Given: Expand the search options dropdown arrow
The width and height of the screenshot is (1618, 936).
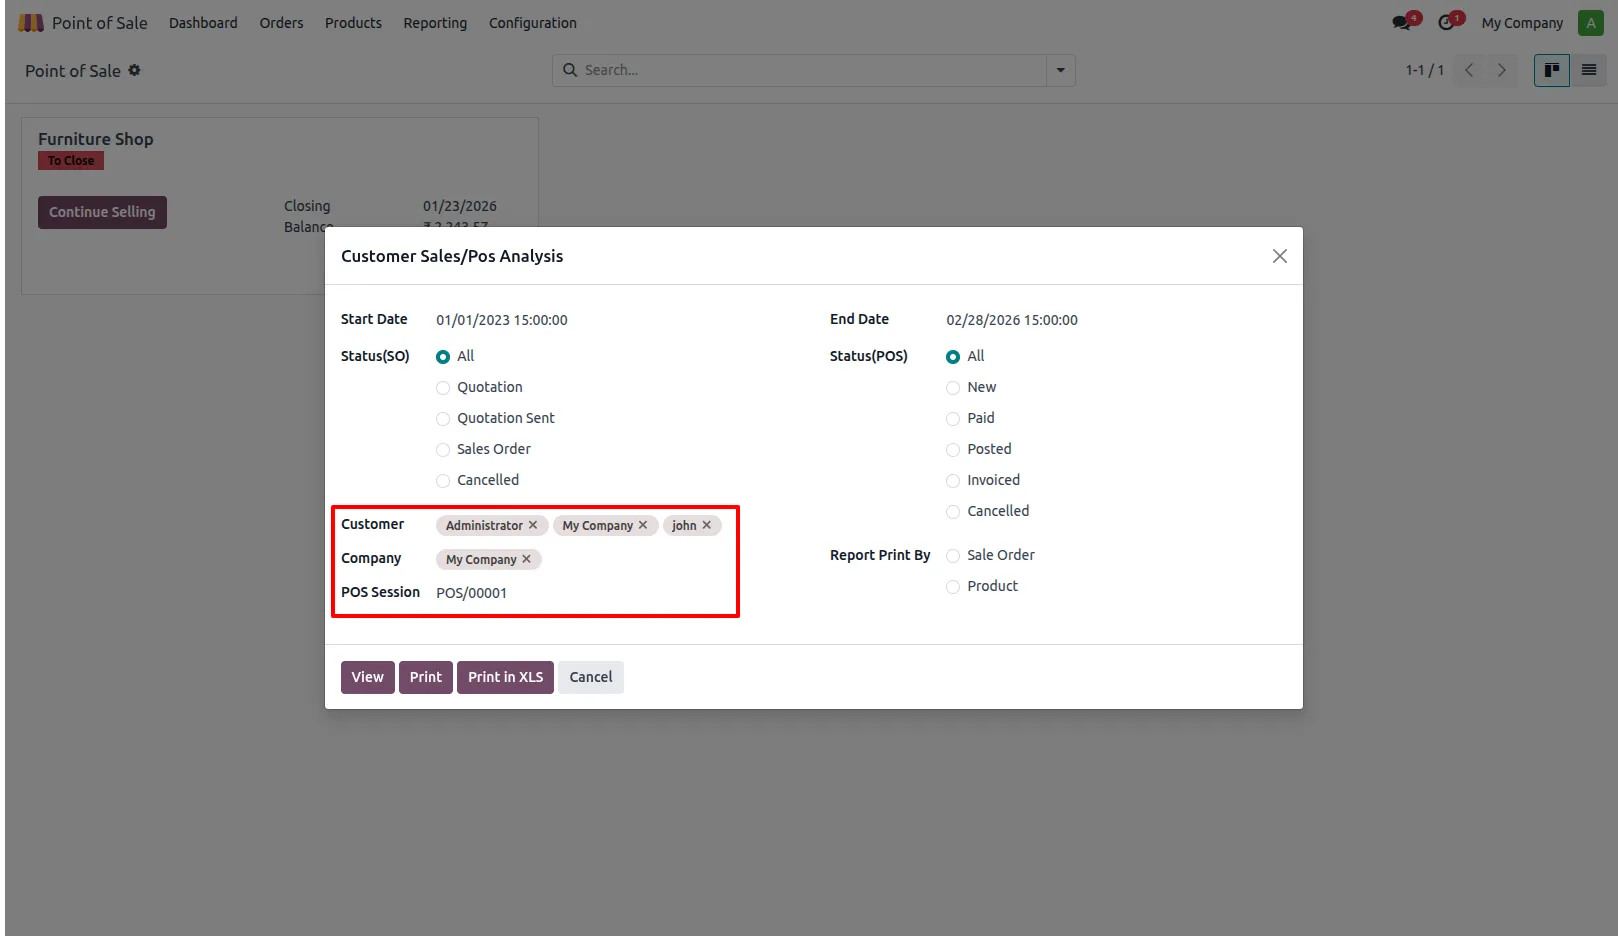Looking at the screenshot, I should pyautogui.click(x=1060, y=70).
